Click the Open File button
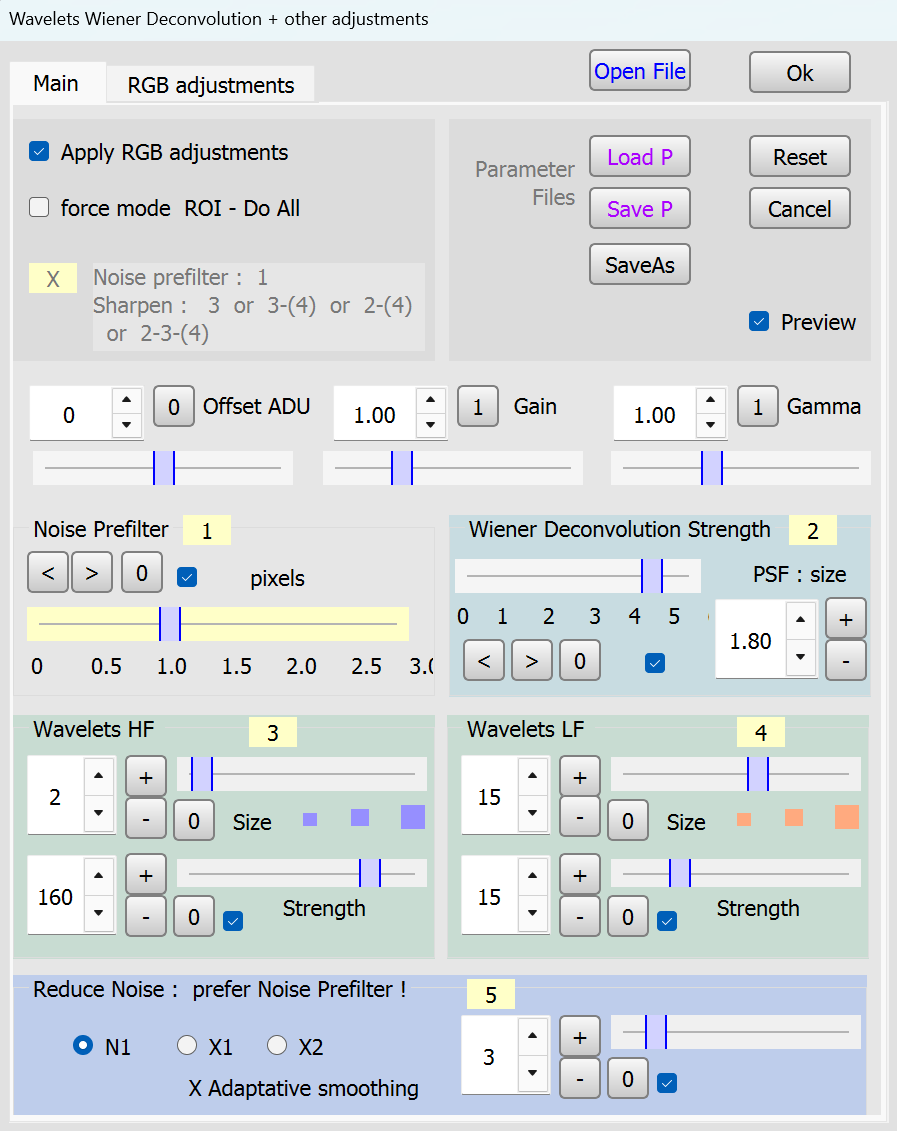897x1131 pixels. [640, 72]
